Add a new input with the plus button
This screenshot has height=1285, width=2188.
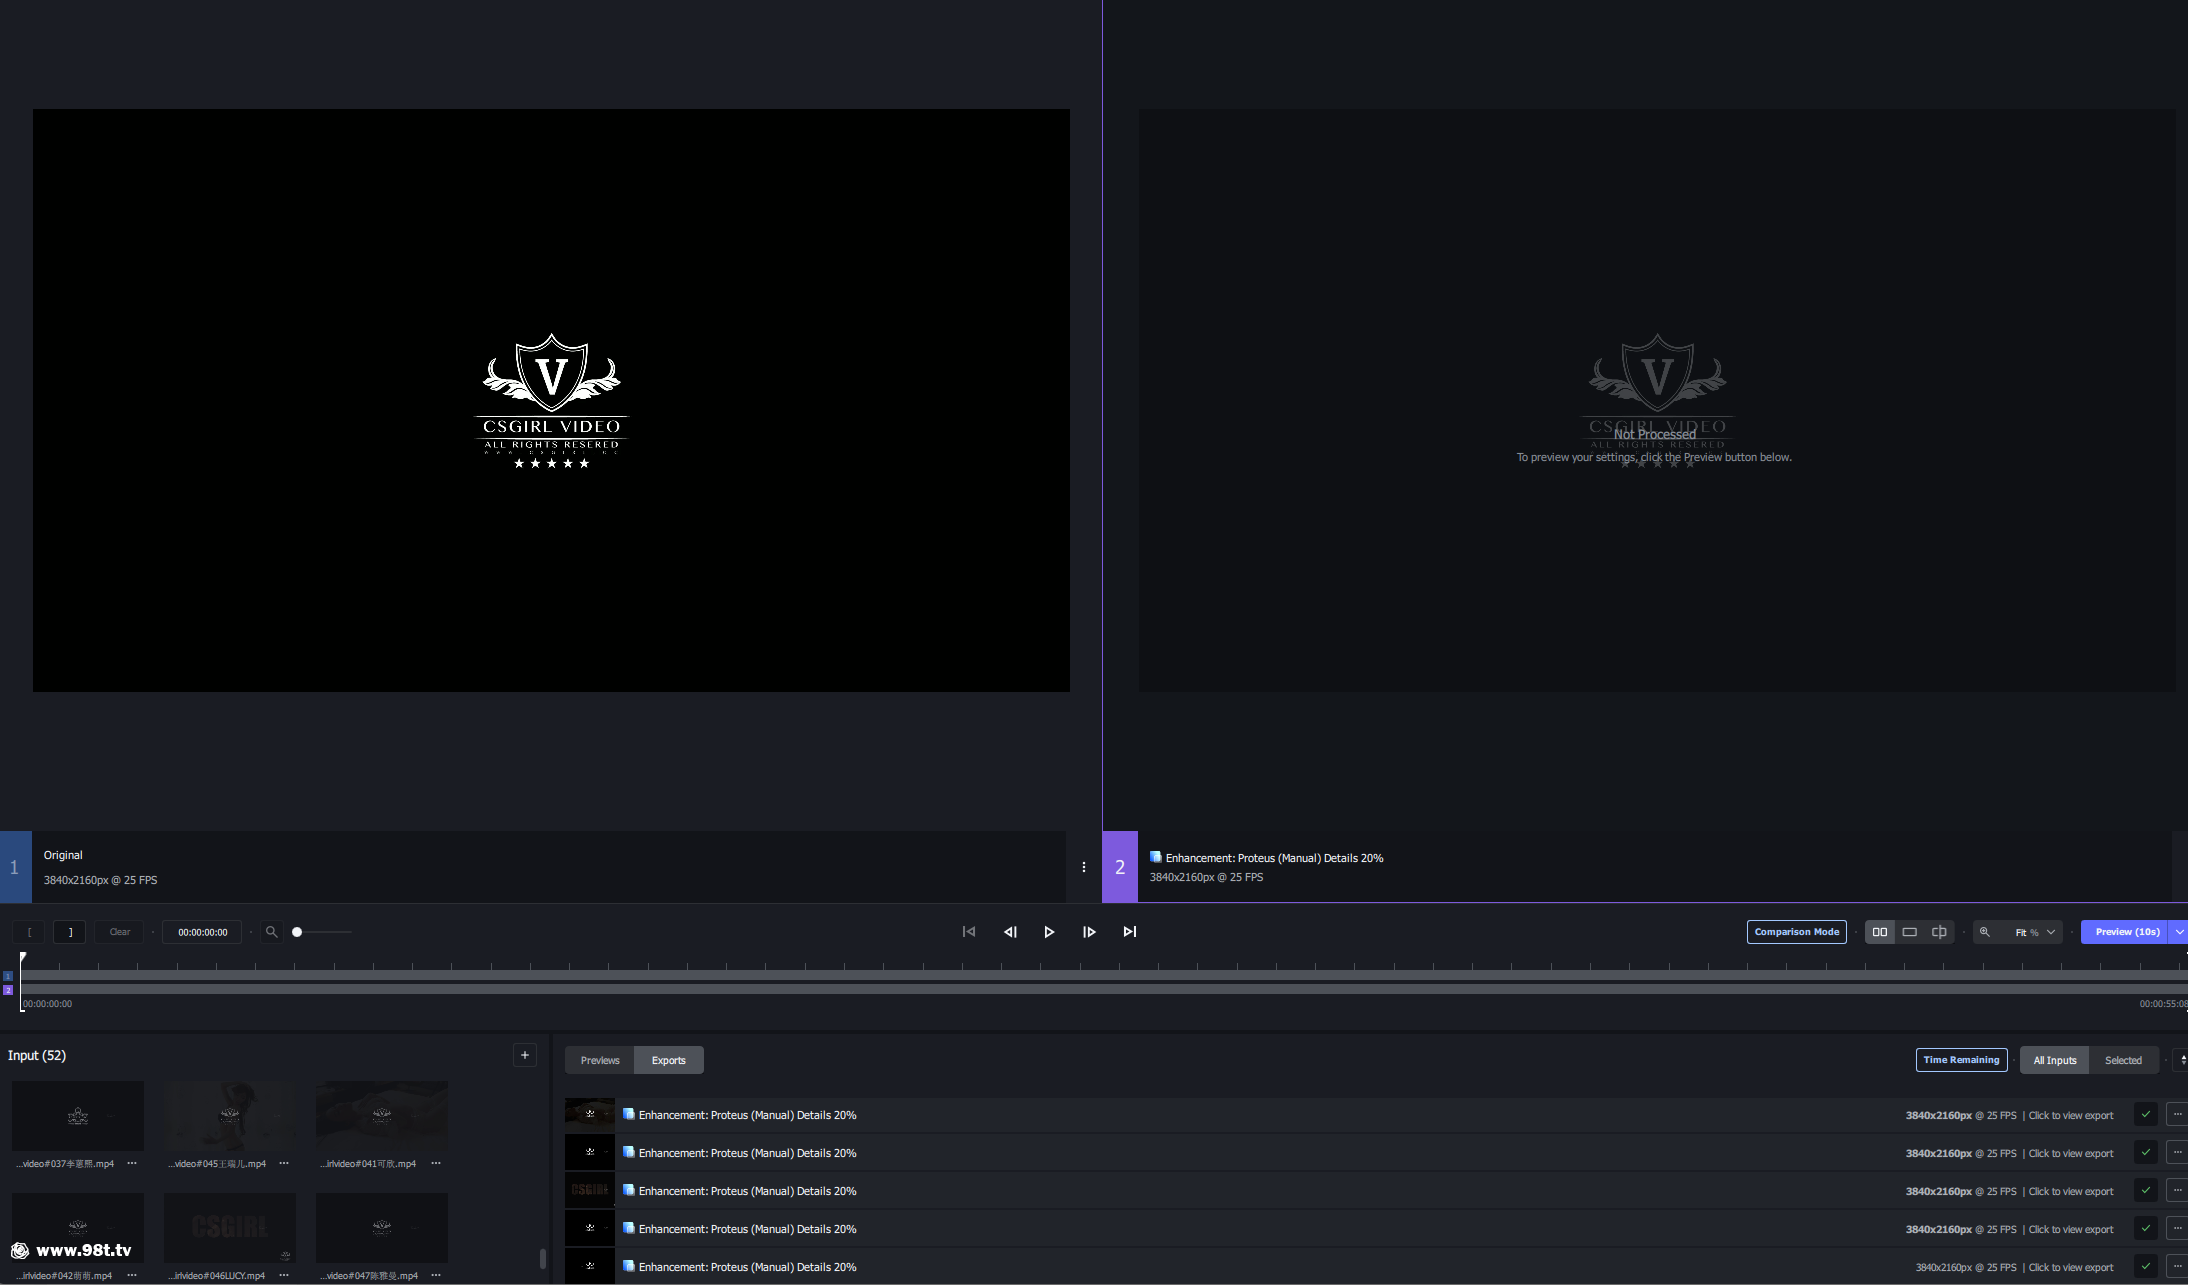pos(525,1055)
